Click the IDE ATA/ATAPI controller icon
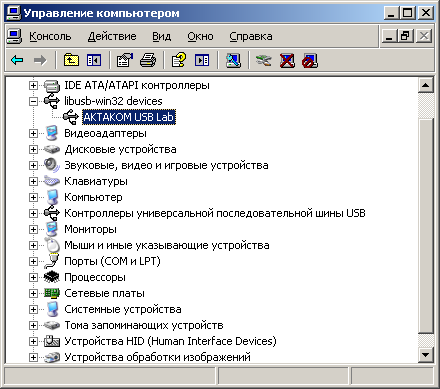Viewport: 440px width, 389px height. [52, 85]
